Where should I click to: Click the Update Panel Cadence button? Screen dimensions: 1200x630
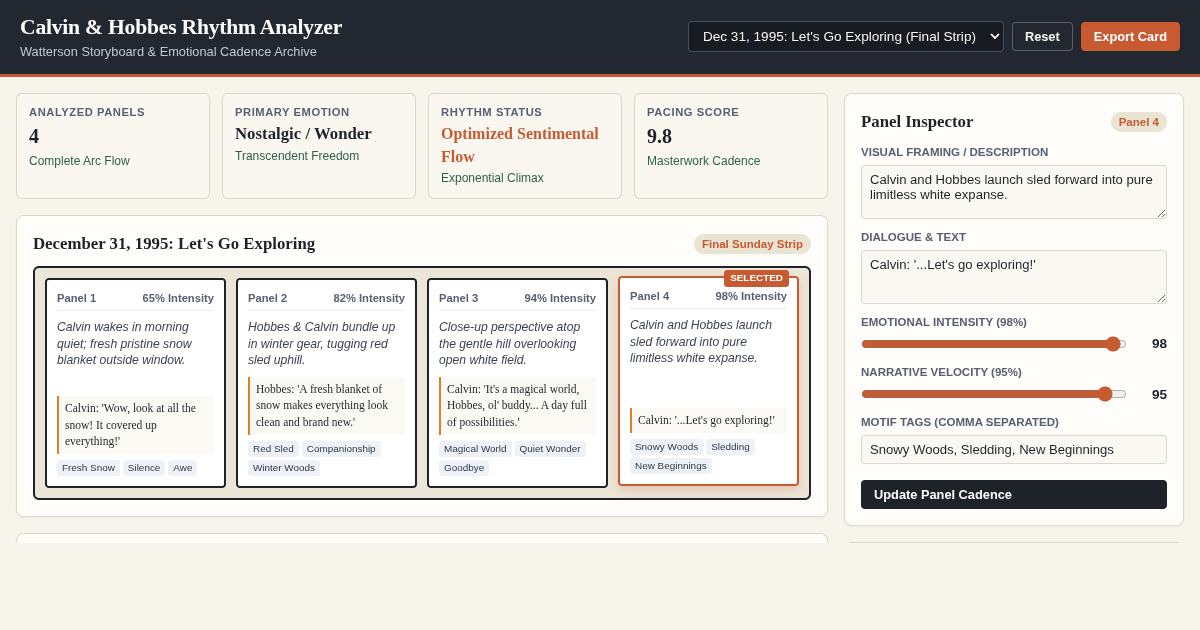(x=1014, y=494)
